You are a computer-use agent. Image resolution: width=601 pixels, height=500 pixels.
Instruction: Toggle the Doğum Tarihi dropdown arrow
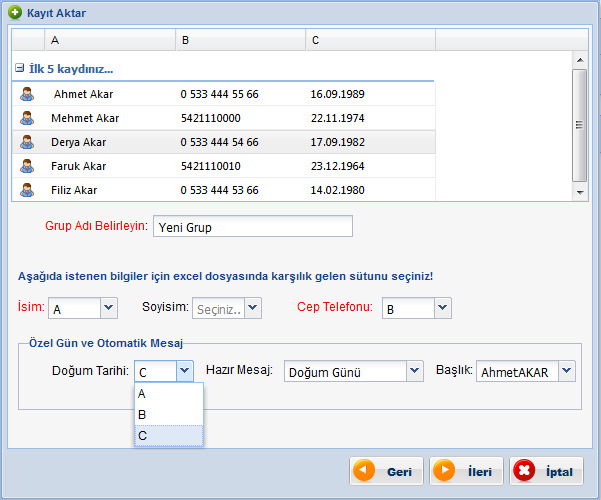pyautogui.click(x=185, y=371)
